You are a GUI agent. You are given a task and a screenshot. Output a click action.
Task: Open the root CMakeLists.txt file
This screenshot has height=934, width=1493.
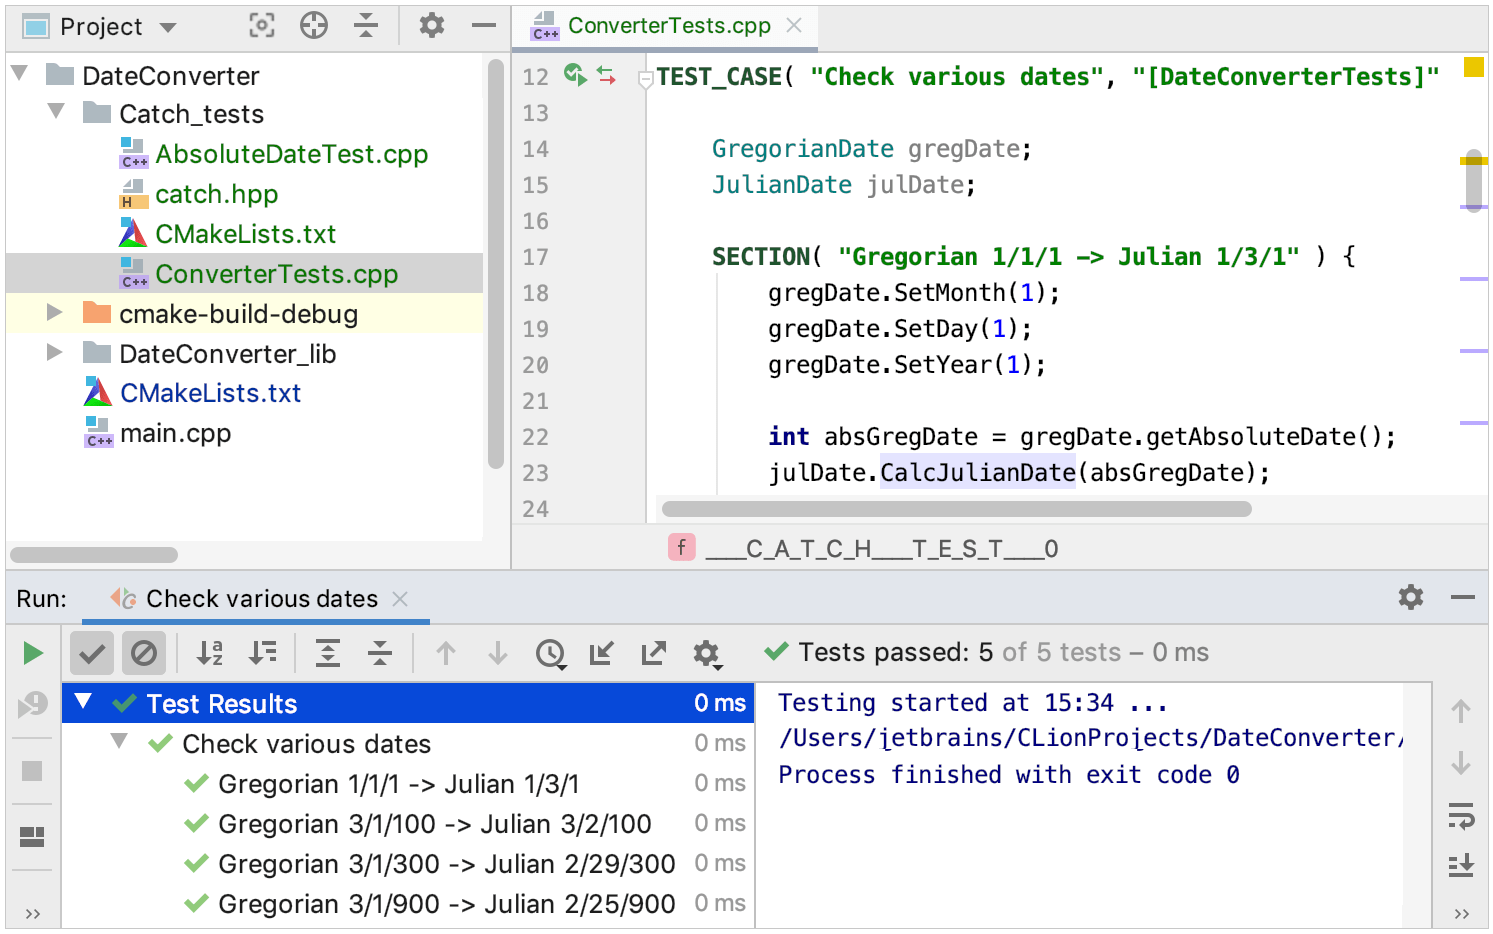210,393
